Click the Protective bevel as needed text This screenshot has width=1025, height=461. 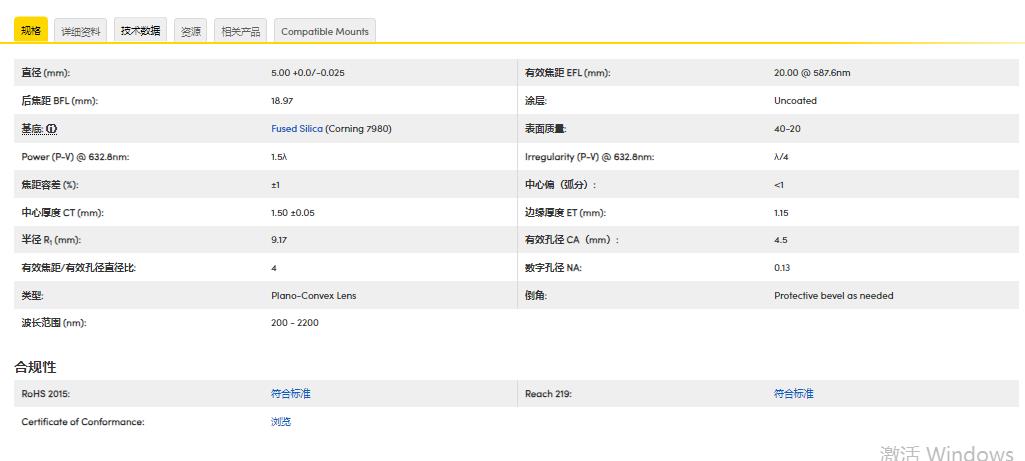833,296
